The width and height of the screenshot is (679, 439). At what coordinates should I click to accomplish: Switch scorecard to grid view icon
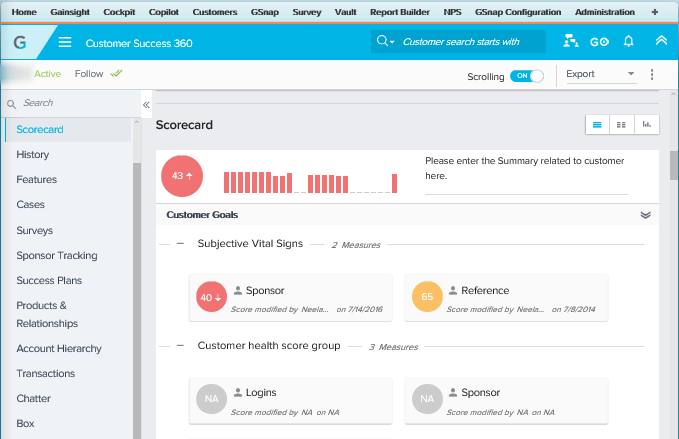[621, 125]
